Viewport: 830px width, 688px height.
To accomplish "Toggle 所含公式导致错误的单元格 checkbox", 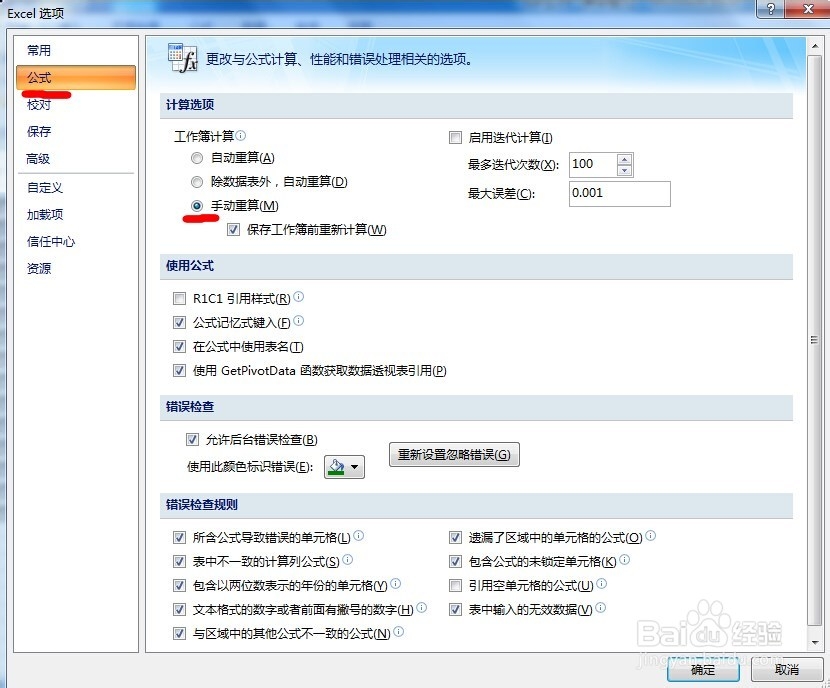I will (x=179, y=538).
